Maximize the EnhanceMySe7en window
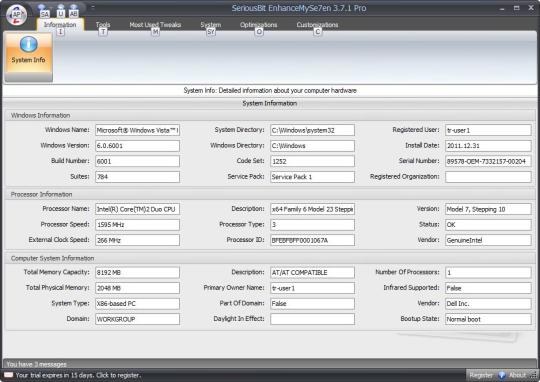The width and height of the screenshot is (540, 382). (517, 8)
